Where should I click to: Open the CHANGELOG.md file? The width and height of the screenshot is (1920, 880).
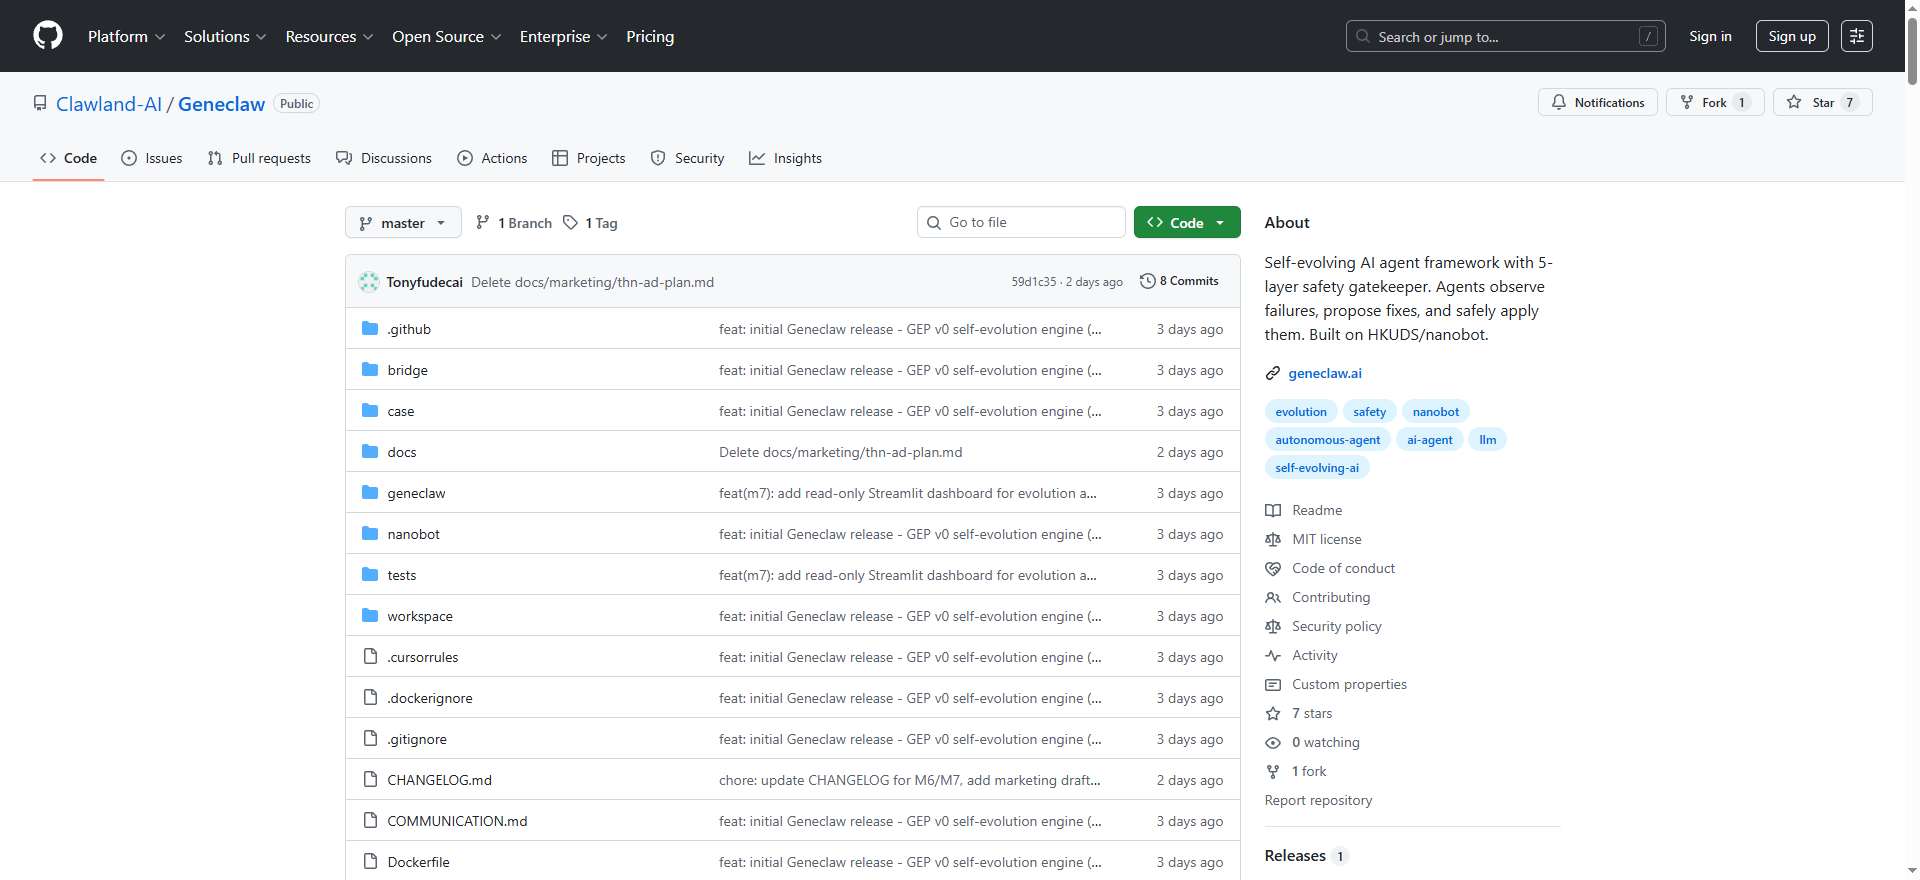click(440, 780)
